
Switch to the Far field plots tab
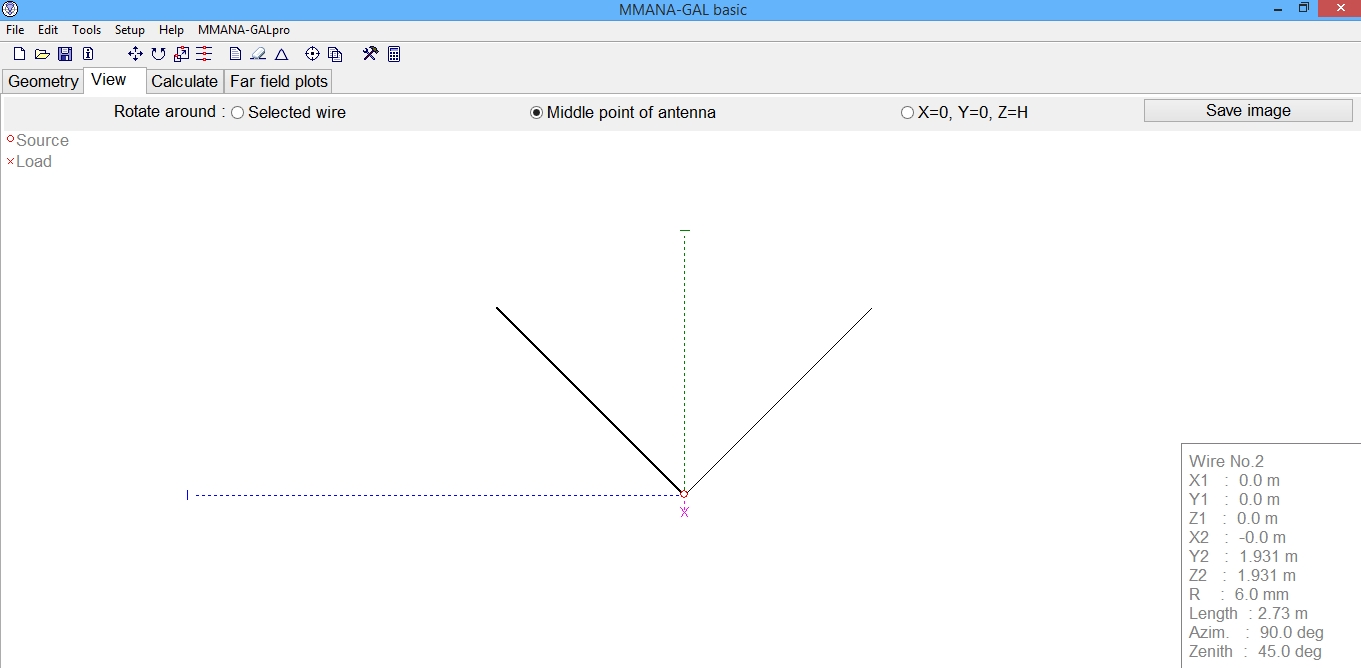point(279,81)
